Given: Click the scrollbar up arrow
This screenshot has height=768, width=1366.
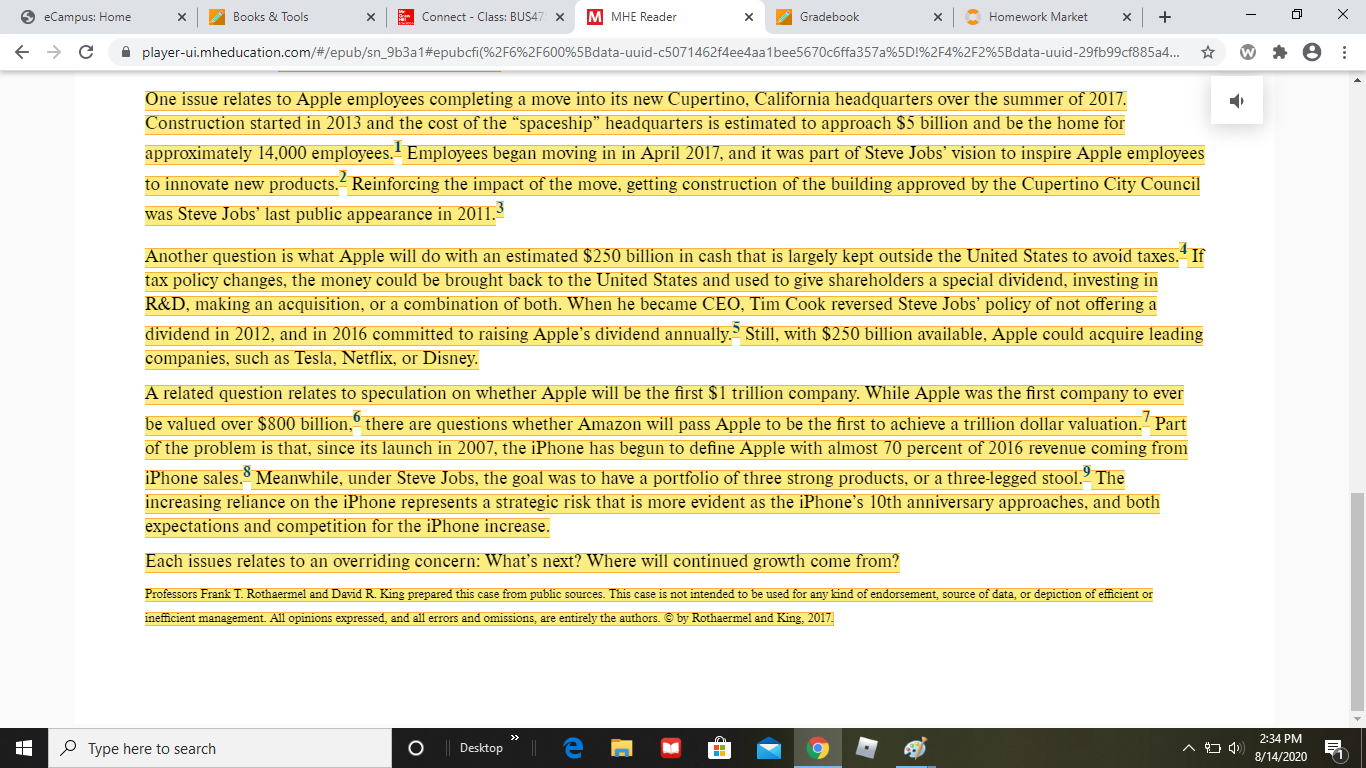Looking at the screenshot, I should (x=1357, y=79).
